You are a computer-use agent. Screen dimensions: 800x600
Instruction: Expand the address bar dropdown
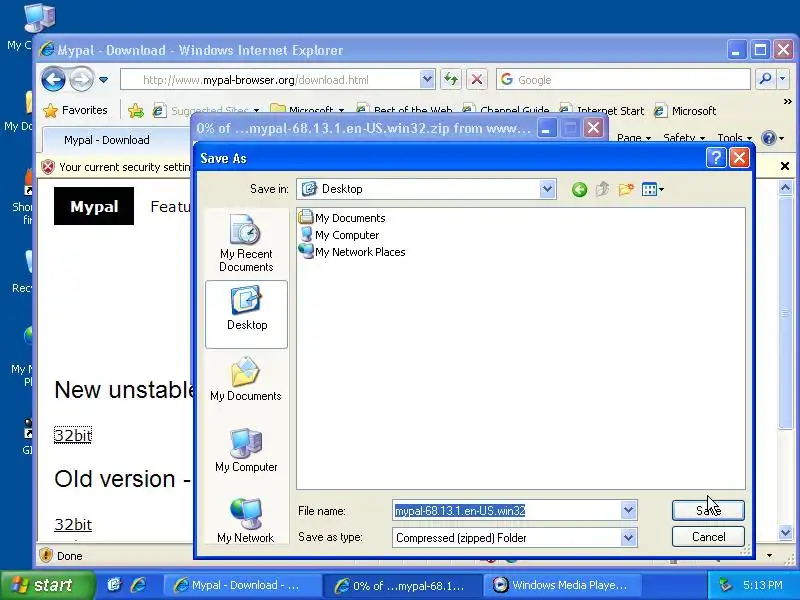point(427,79)
